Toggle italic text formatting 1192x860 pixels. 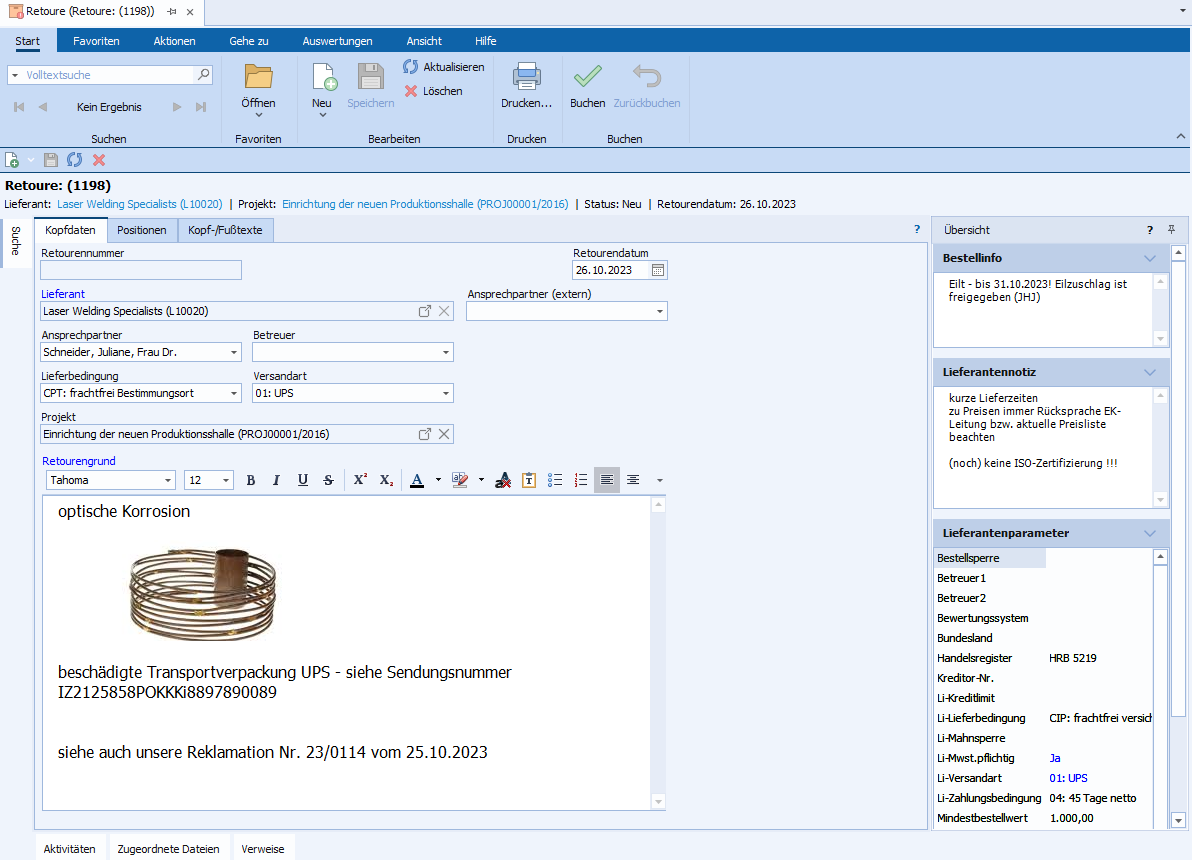pyautogui.click(x=276, y=480)
